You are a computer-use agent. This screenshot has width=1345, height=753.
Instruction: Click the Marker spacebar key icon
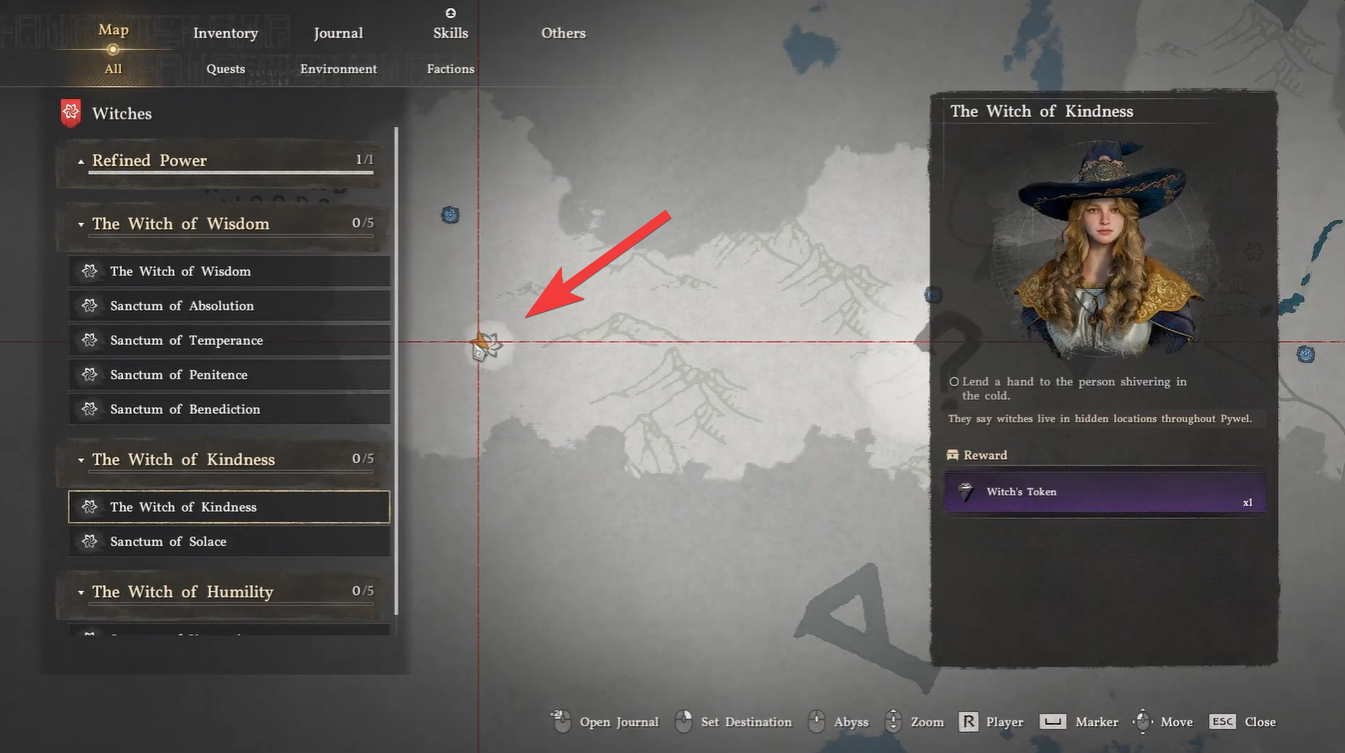click(x=1052, y=721)
